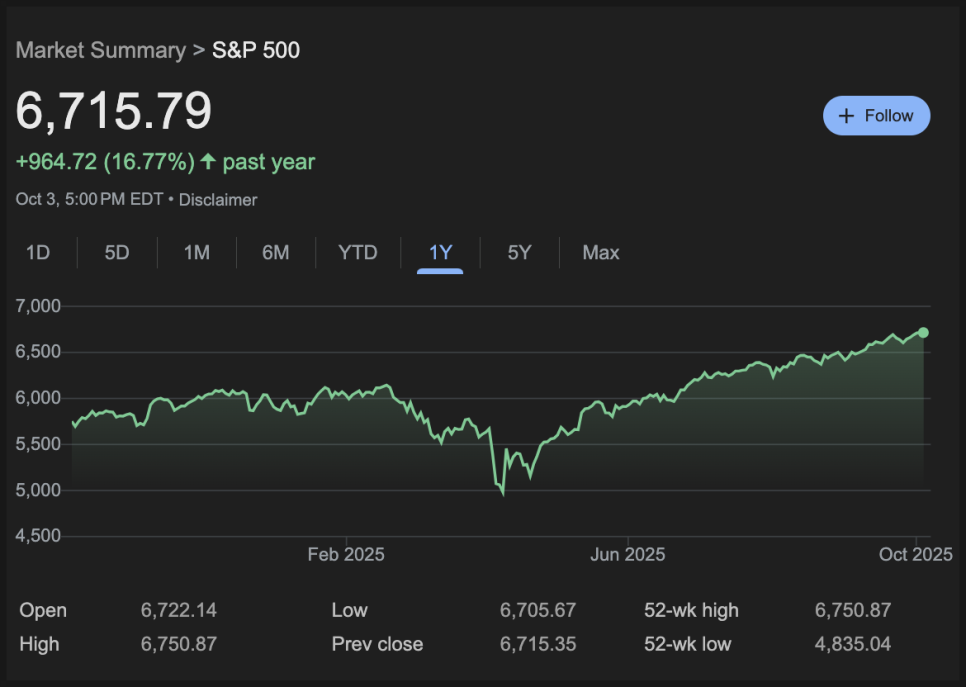The height and width of the screenshot is (687, 966).
Task: Click the 52-wk low value 4,835.04
Action: click(852, 644)
